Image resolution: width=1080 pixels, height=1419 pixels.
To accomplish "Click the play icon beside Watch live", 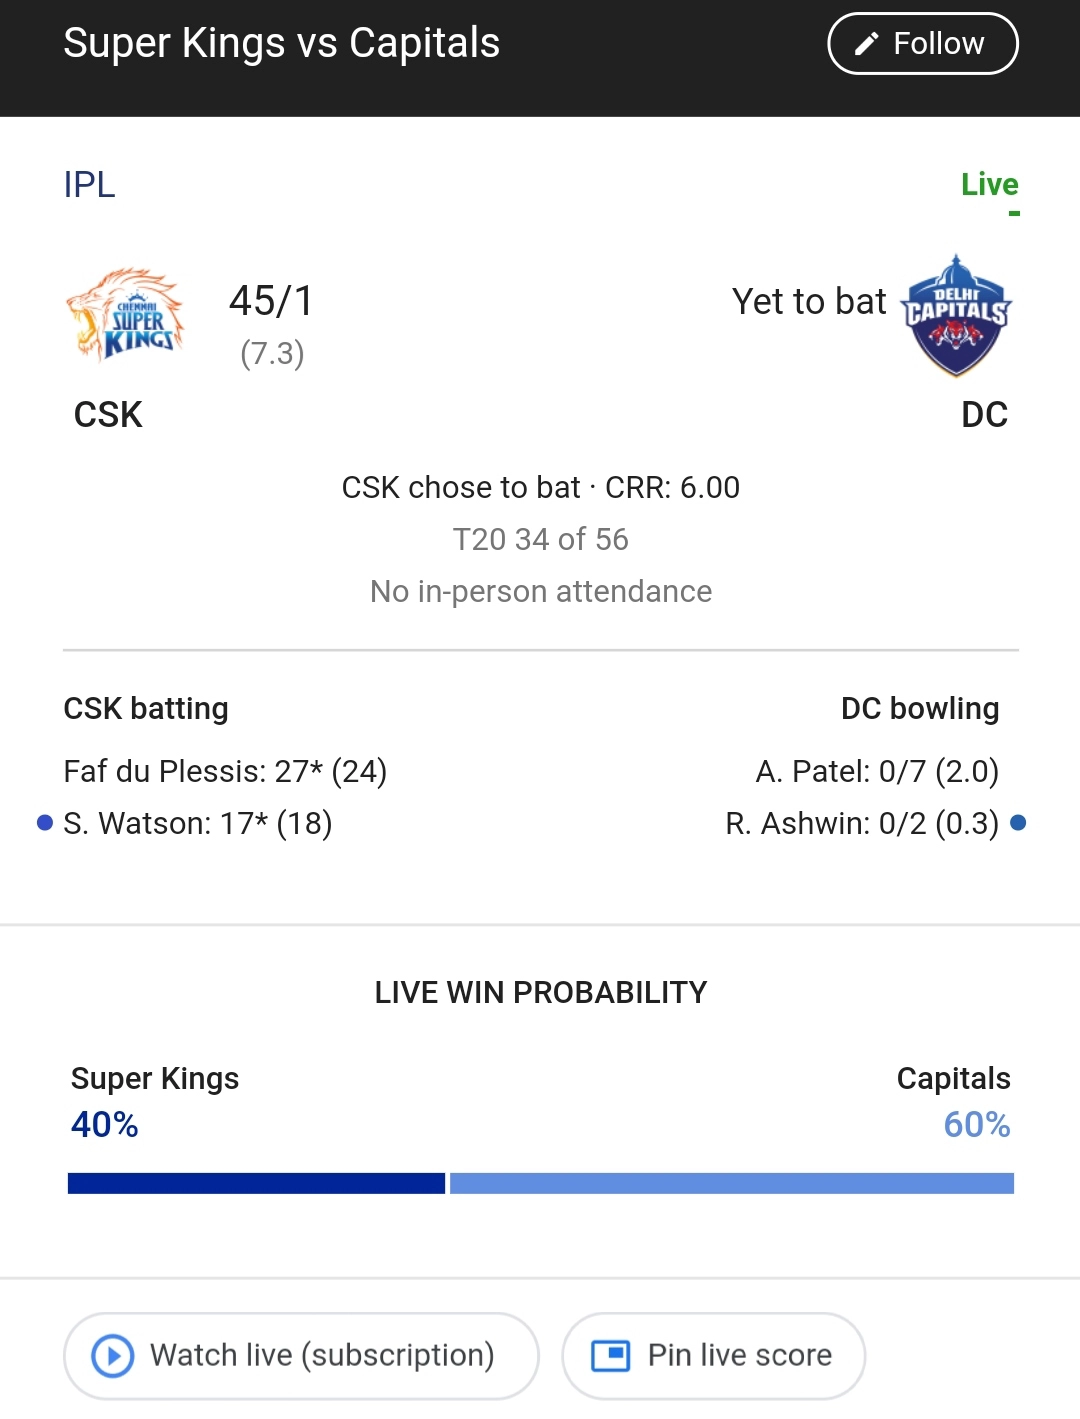I will pos(113,1356).
